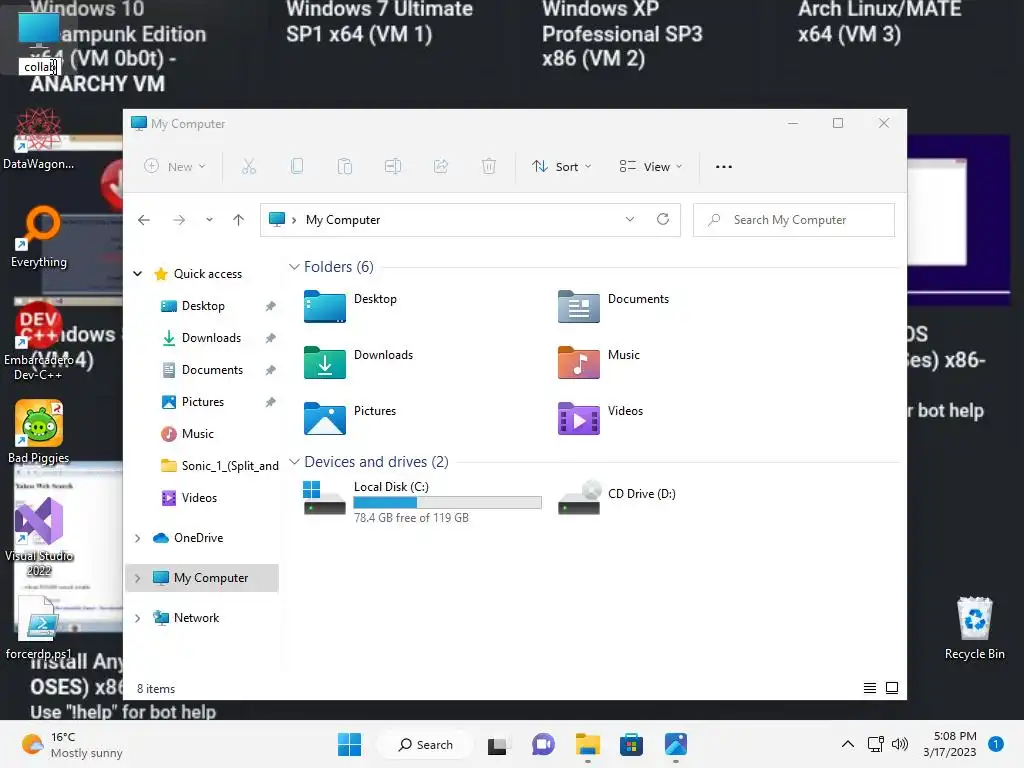The image size is (1024, 768).
Task: Select the Everything search desktop shortcut
Action: click(39, 238)
